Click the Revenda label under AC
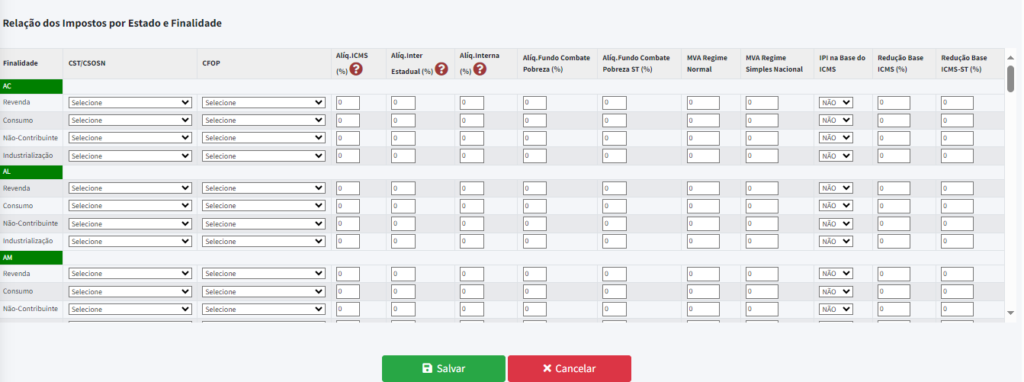This screenshot has height=382, width=1024. [x=16, y=102]
